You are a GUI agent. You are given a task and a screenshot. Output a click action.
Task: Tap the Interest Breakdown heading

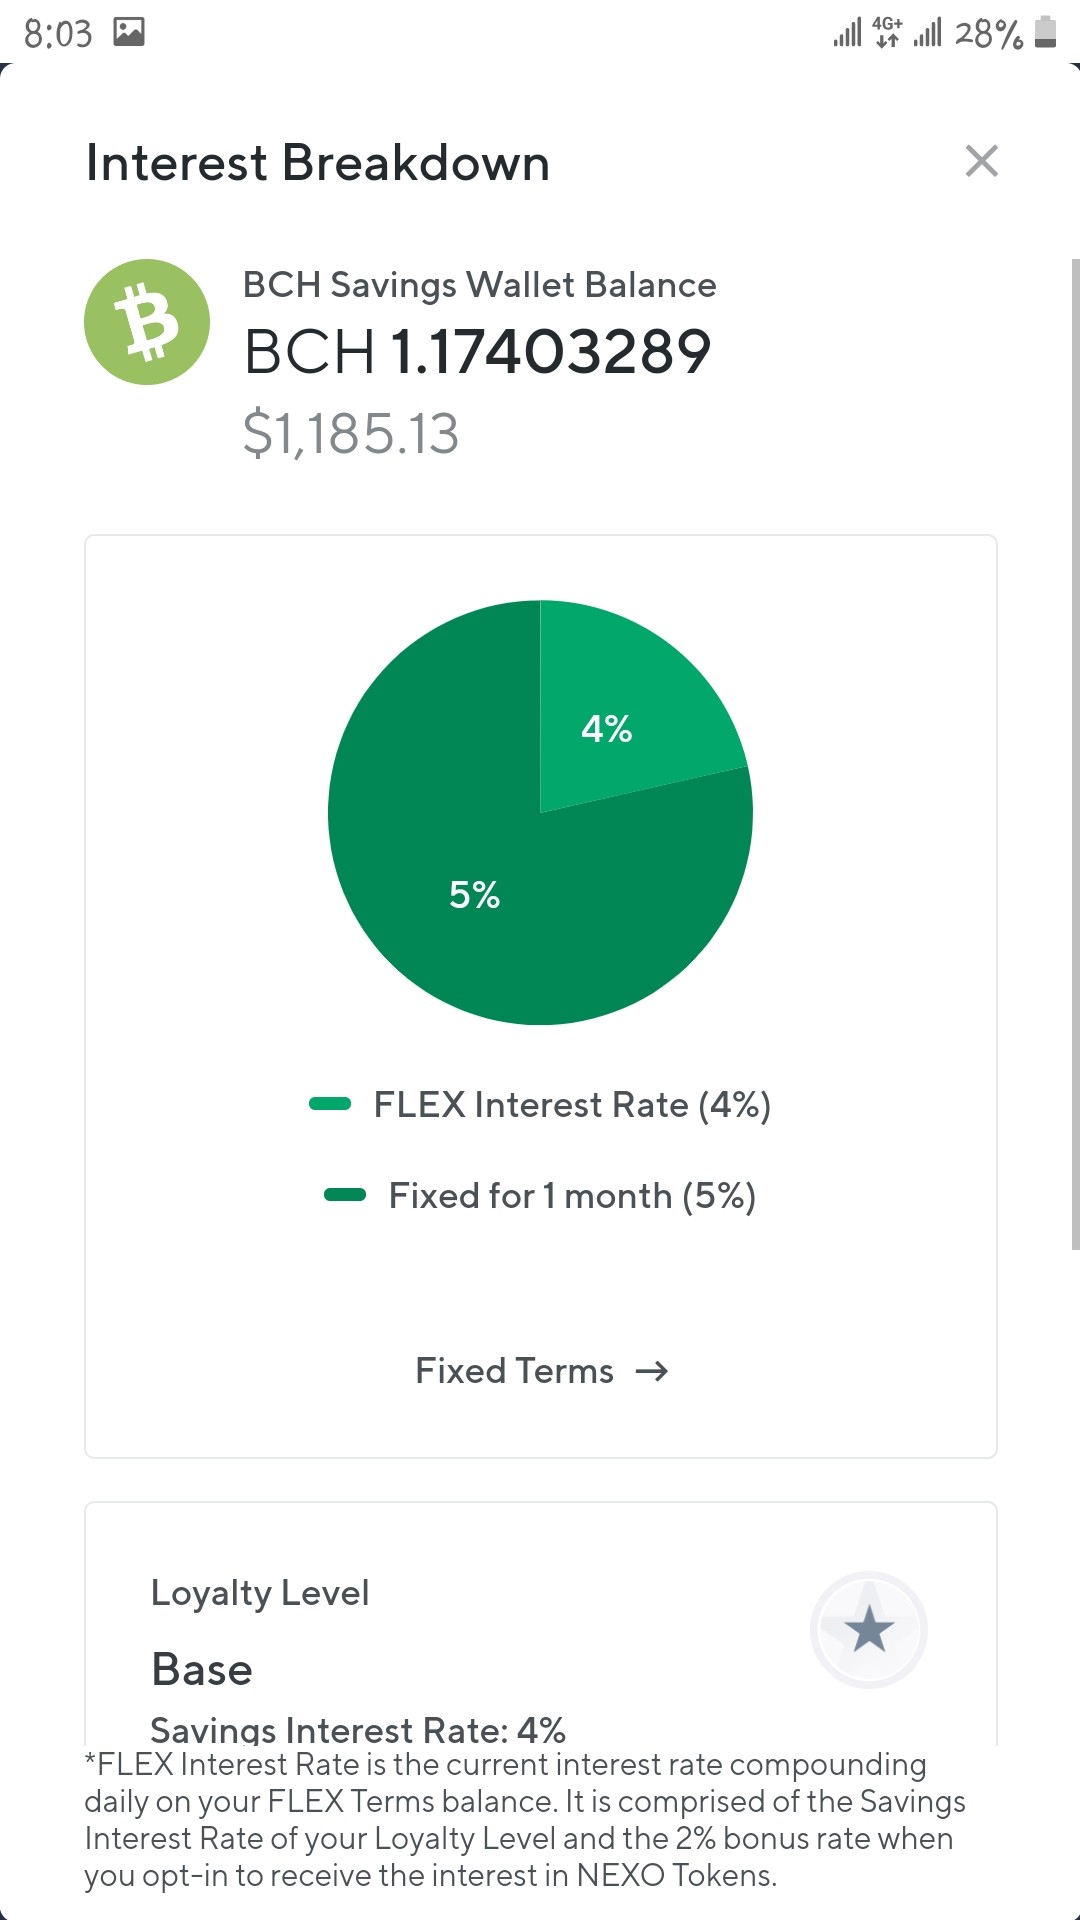pos(318,162)
